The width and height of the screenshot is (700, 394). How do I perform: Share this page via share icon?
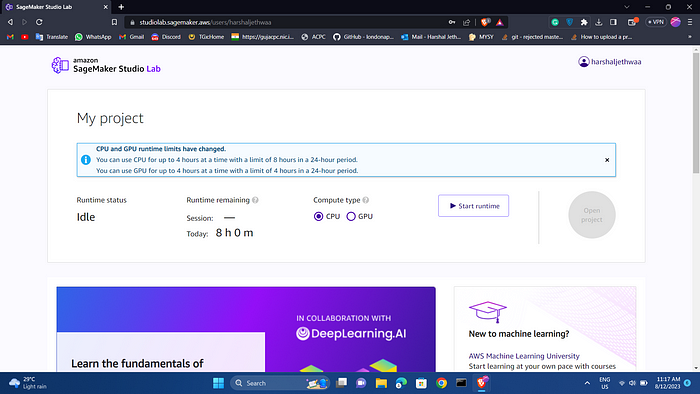point(467,22)
